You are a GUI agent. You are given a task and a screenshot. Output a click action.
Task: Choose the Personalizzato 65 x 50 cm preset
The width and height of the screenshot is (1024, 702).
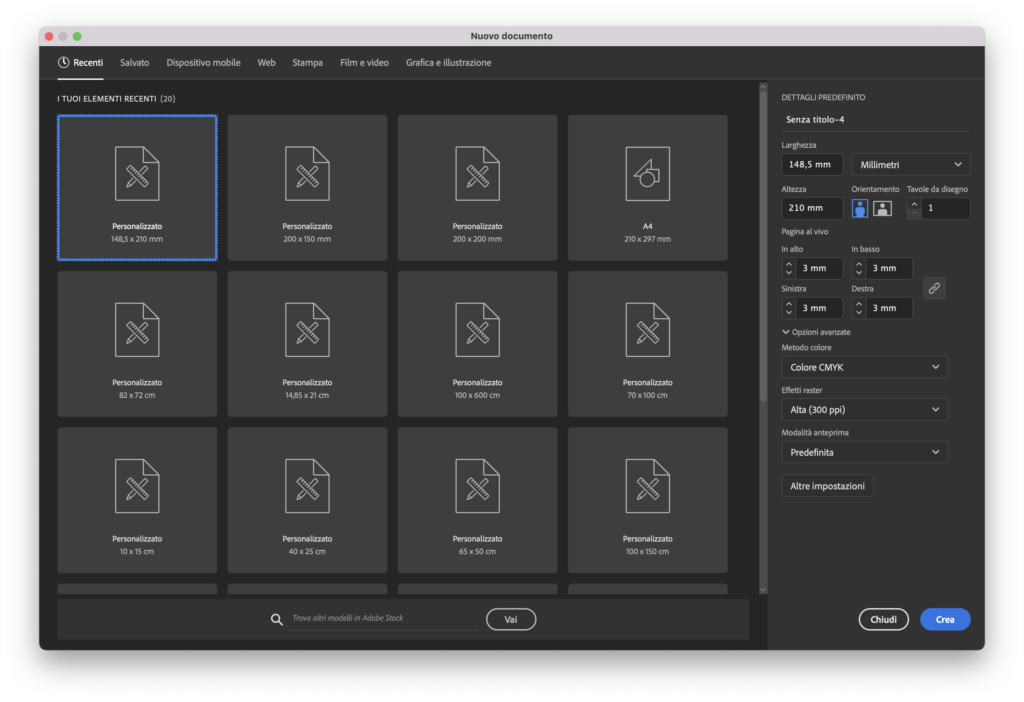pyautogui.click(x=477, y=500)
